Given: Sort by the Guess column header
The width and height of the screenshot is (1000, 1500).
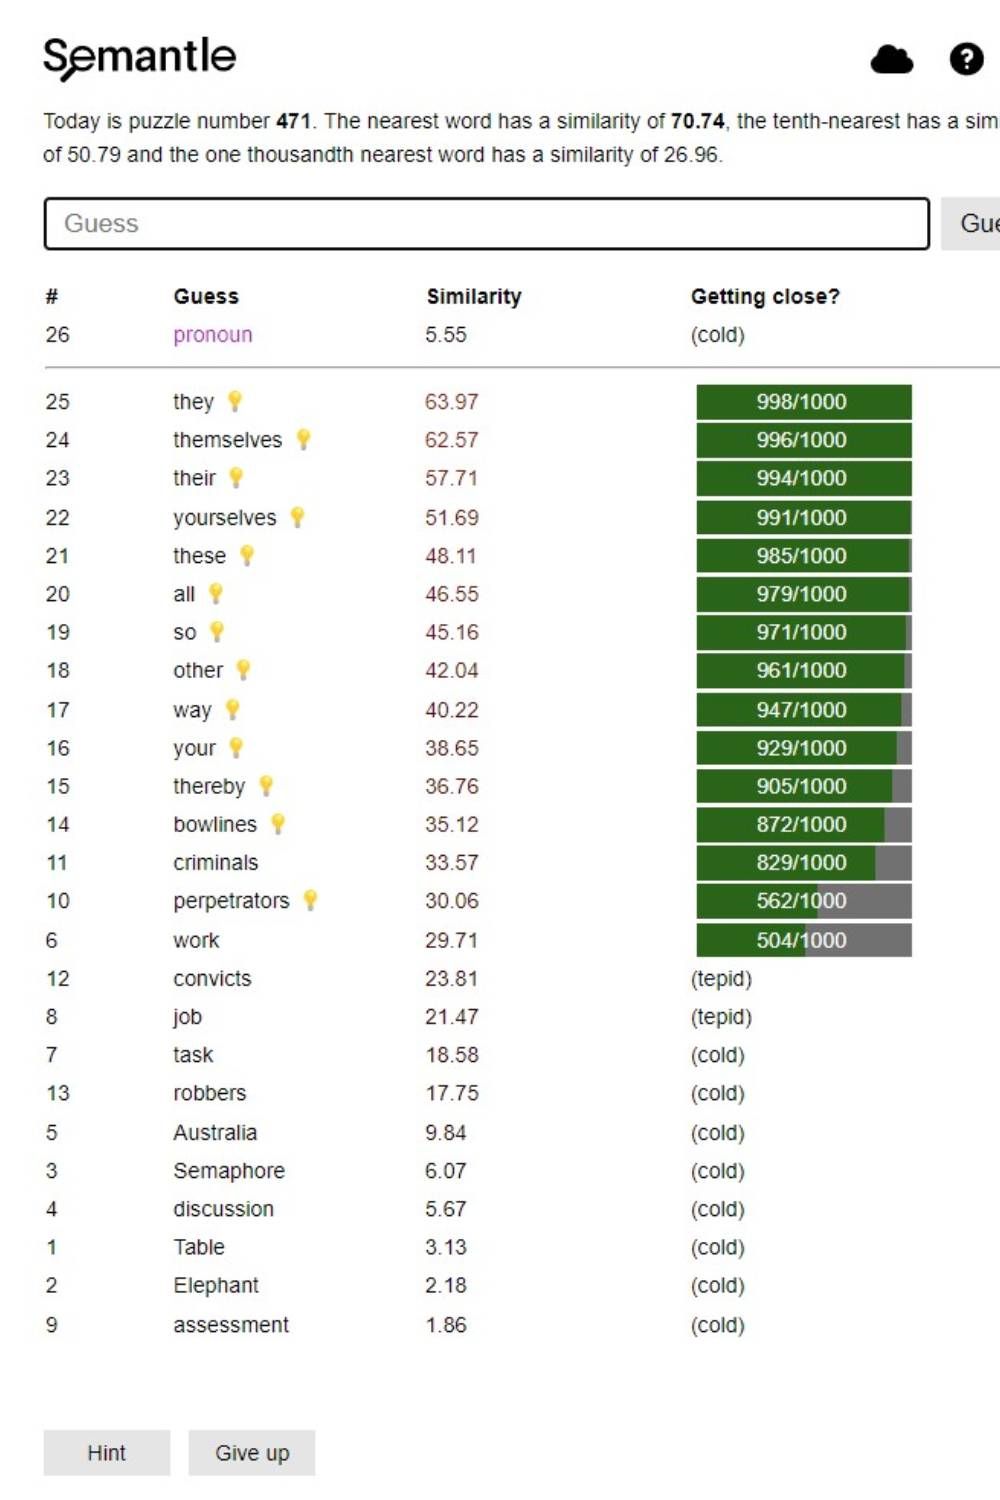Looking at the screenshot, I should (x=206, y=296).
